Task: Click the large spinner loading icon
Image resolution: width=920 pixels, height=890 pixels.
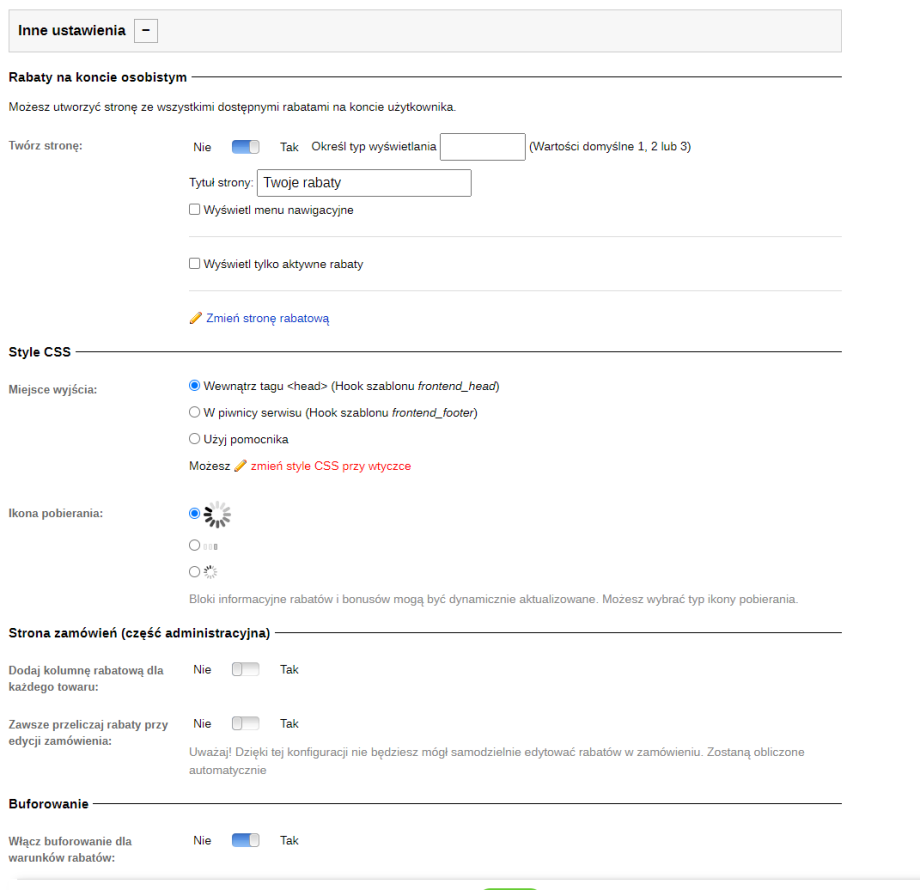Action: point(217,514)
